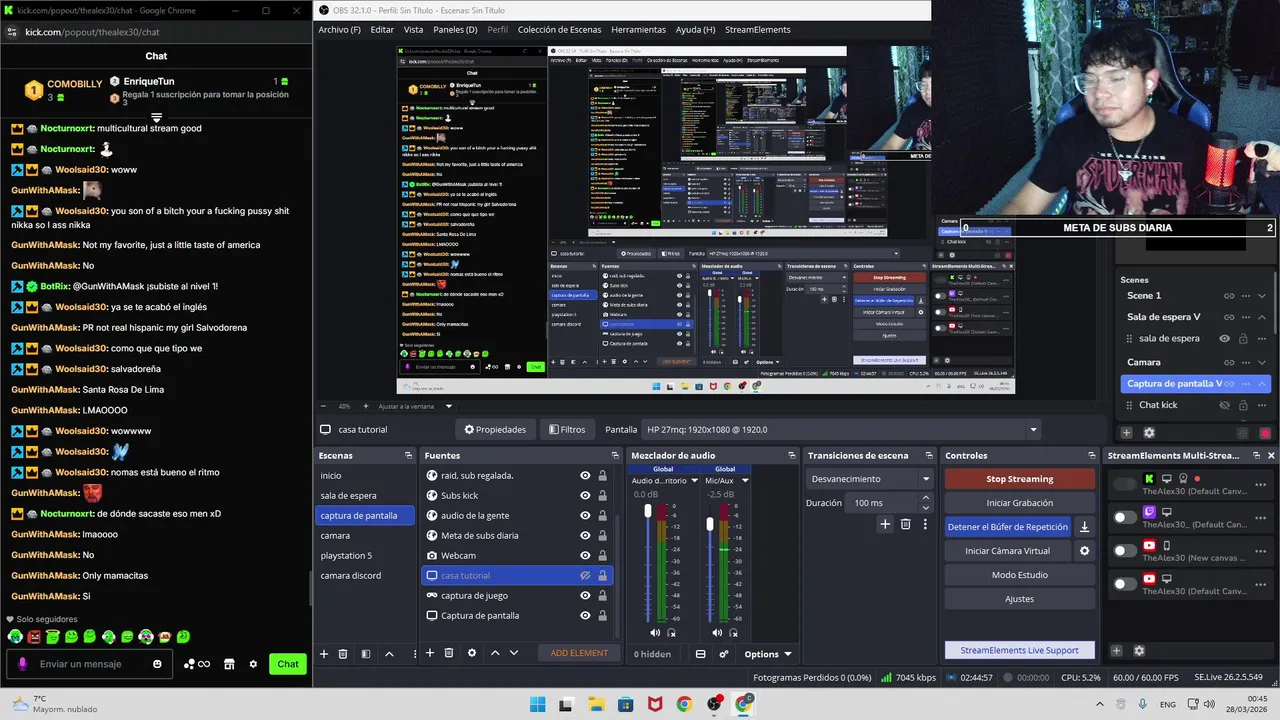Delete selected scene with Escenas trash icon
1280x720 pixels.
(x=343, y=653)
